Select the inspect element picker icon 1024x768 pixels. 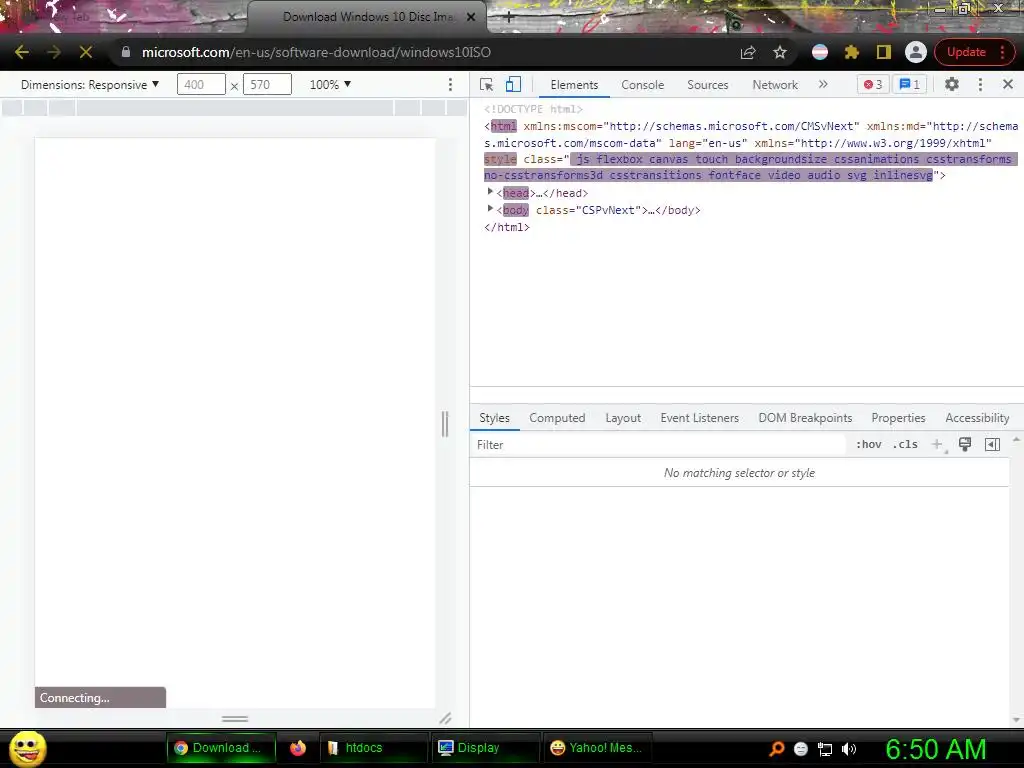tap(487, 85)
